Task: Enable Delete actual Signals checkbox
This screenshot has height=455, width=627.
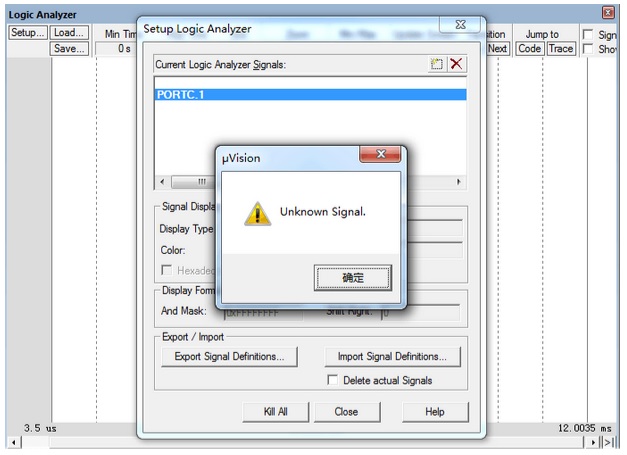Action: pos(332,380)
